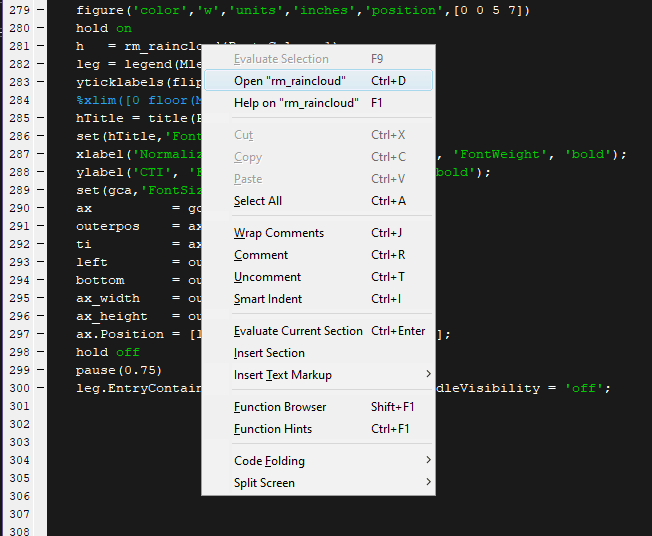The image size is (652, 536).
Task: Choose the Comment menu entry
Action: click(261, 255)
